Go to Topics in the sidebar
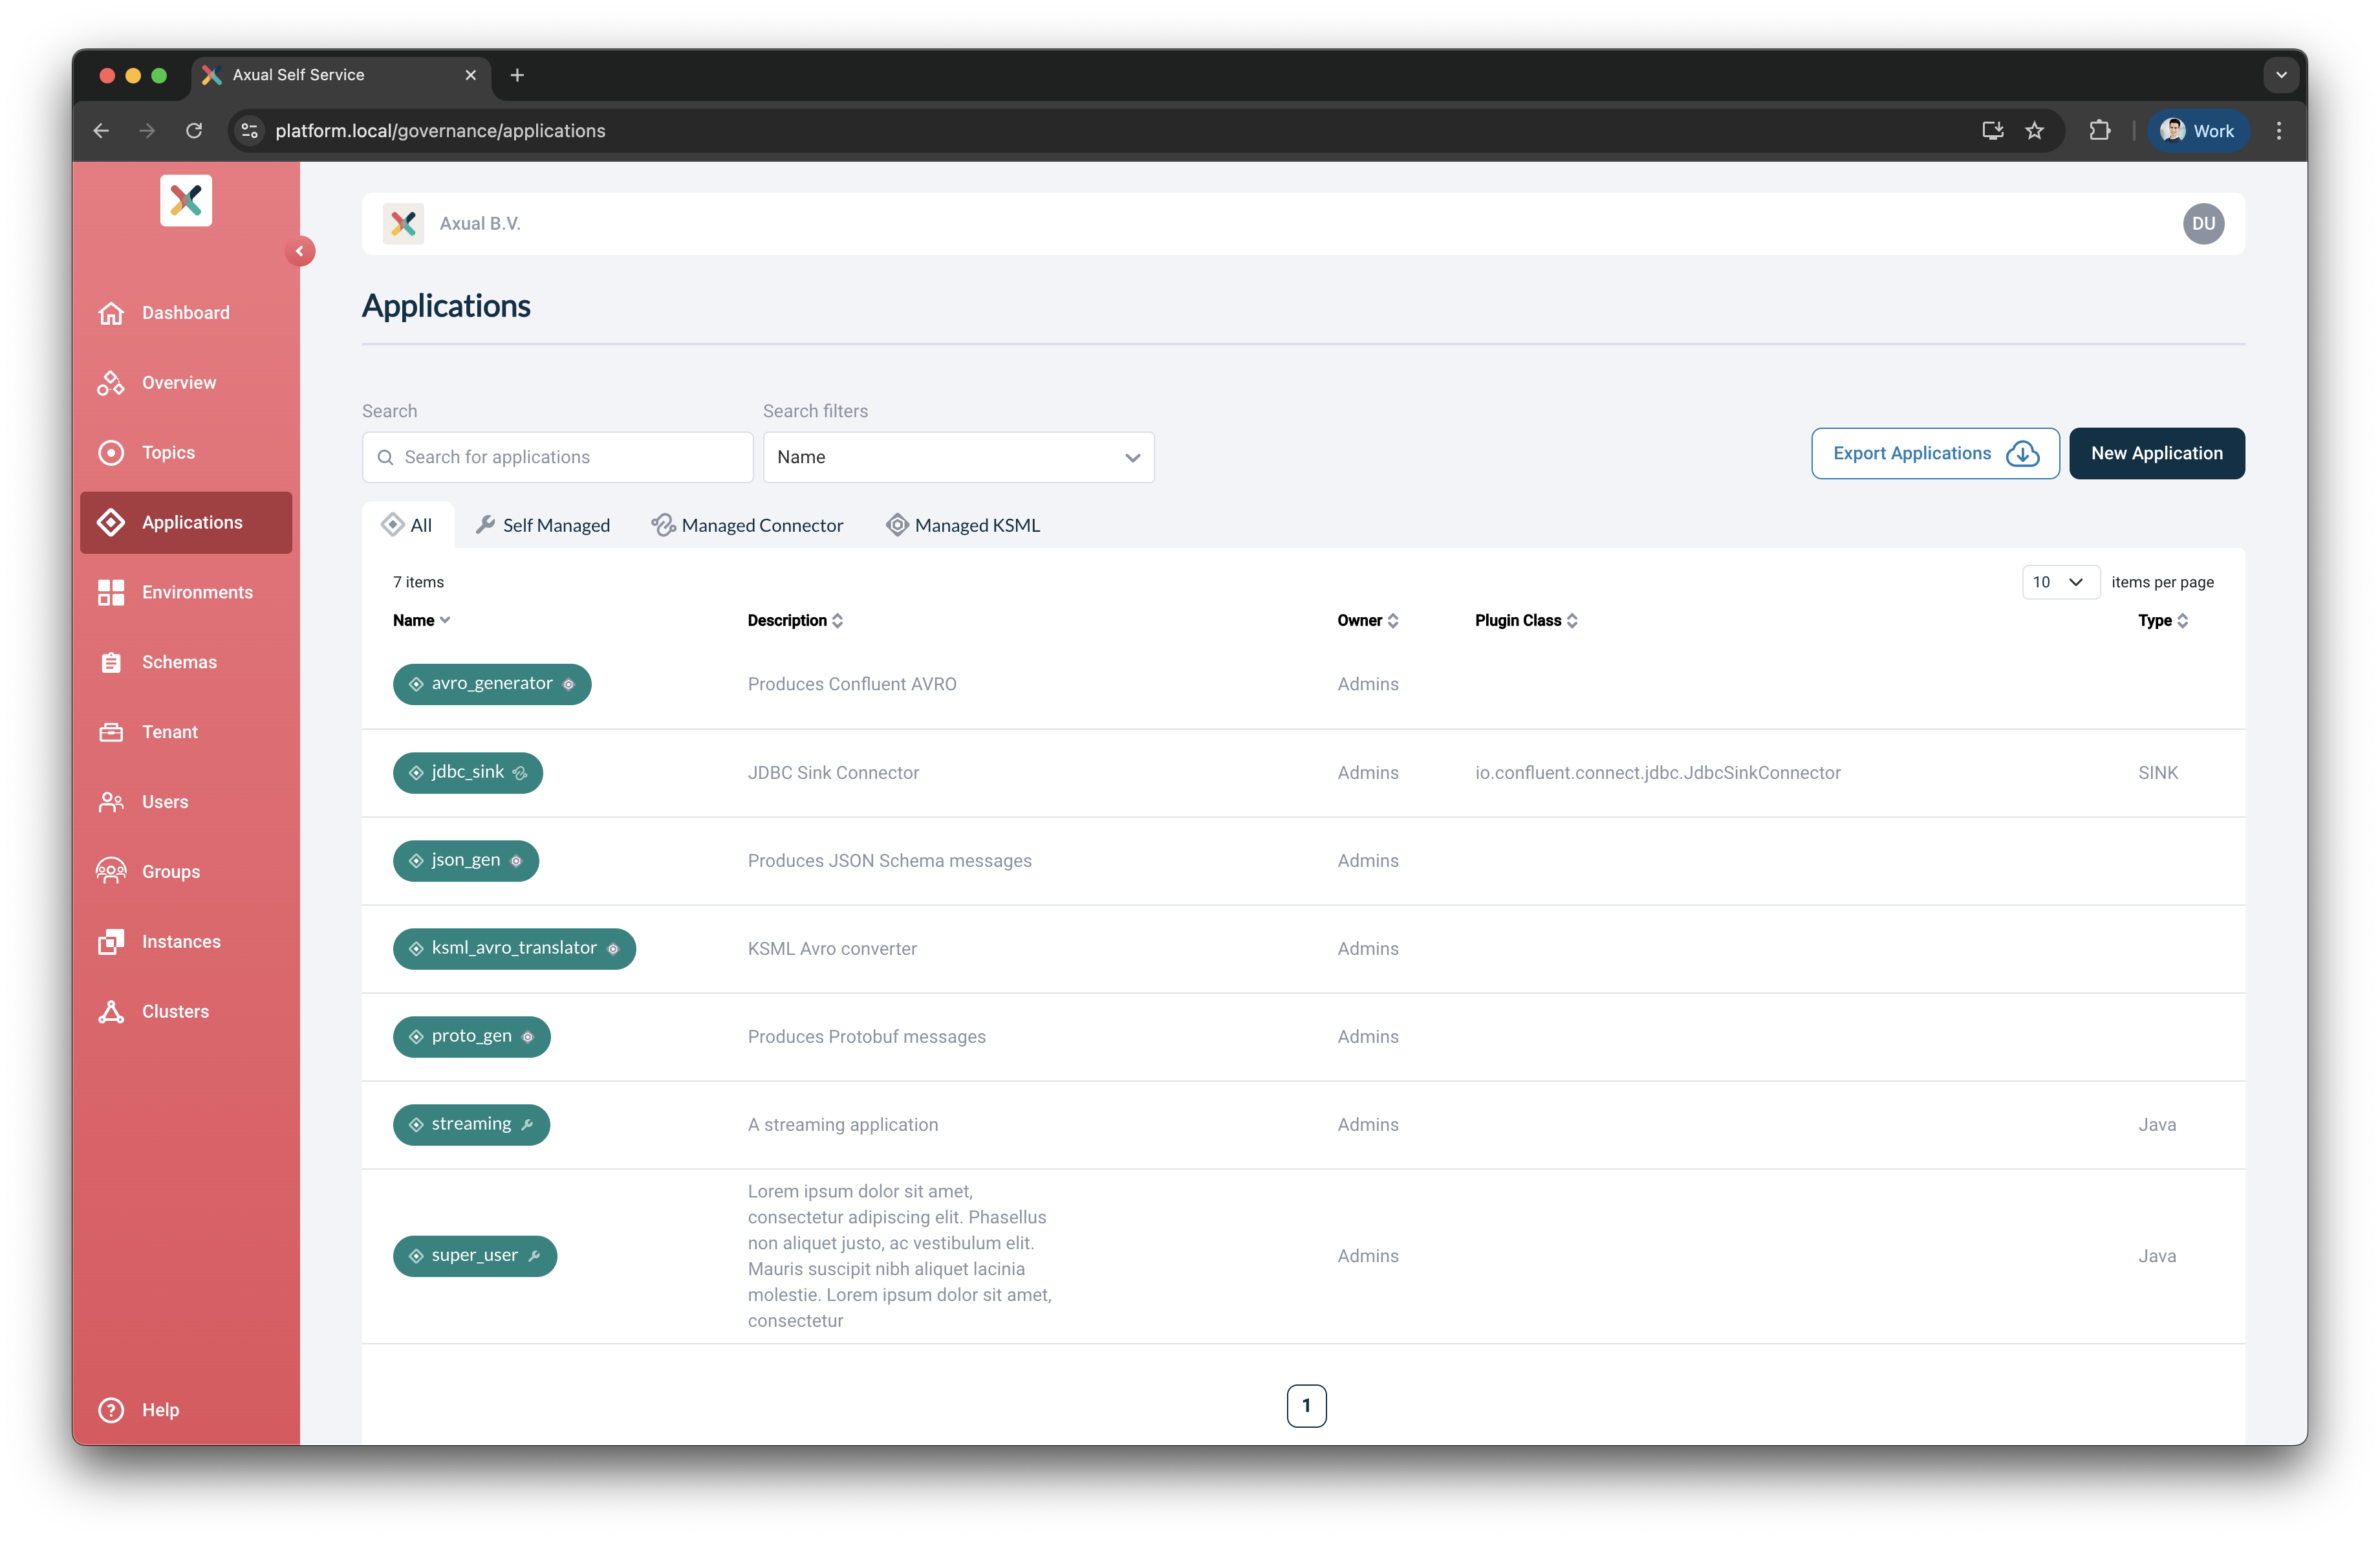Image resolution: width=2380 pixels, height=1541 pixels. coord(167,453)
